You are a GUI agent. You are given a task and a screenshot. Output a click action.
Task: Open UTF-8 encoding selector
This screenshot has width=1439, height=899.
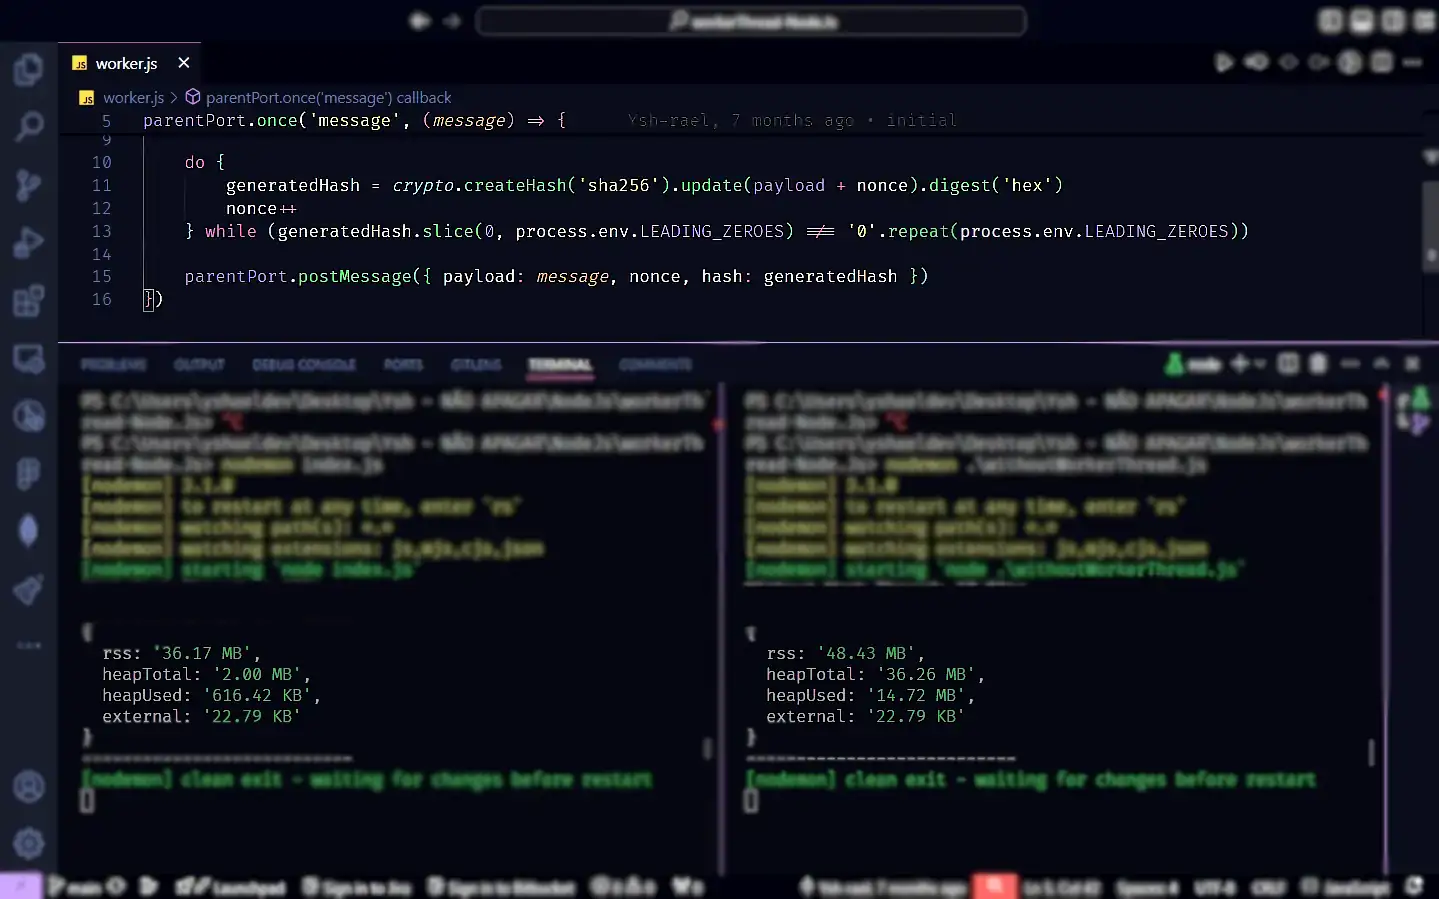click(x=1215, y=887)
